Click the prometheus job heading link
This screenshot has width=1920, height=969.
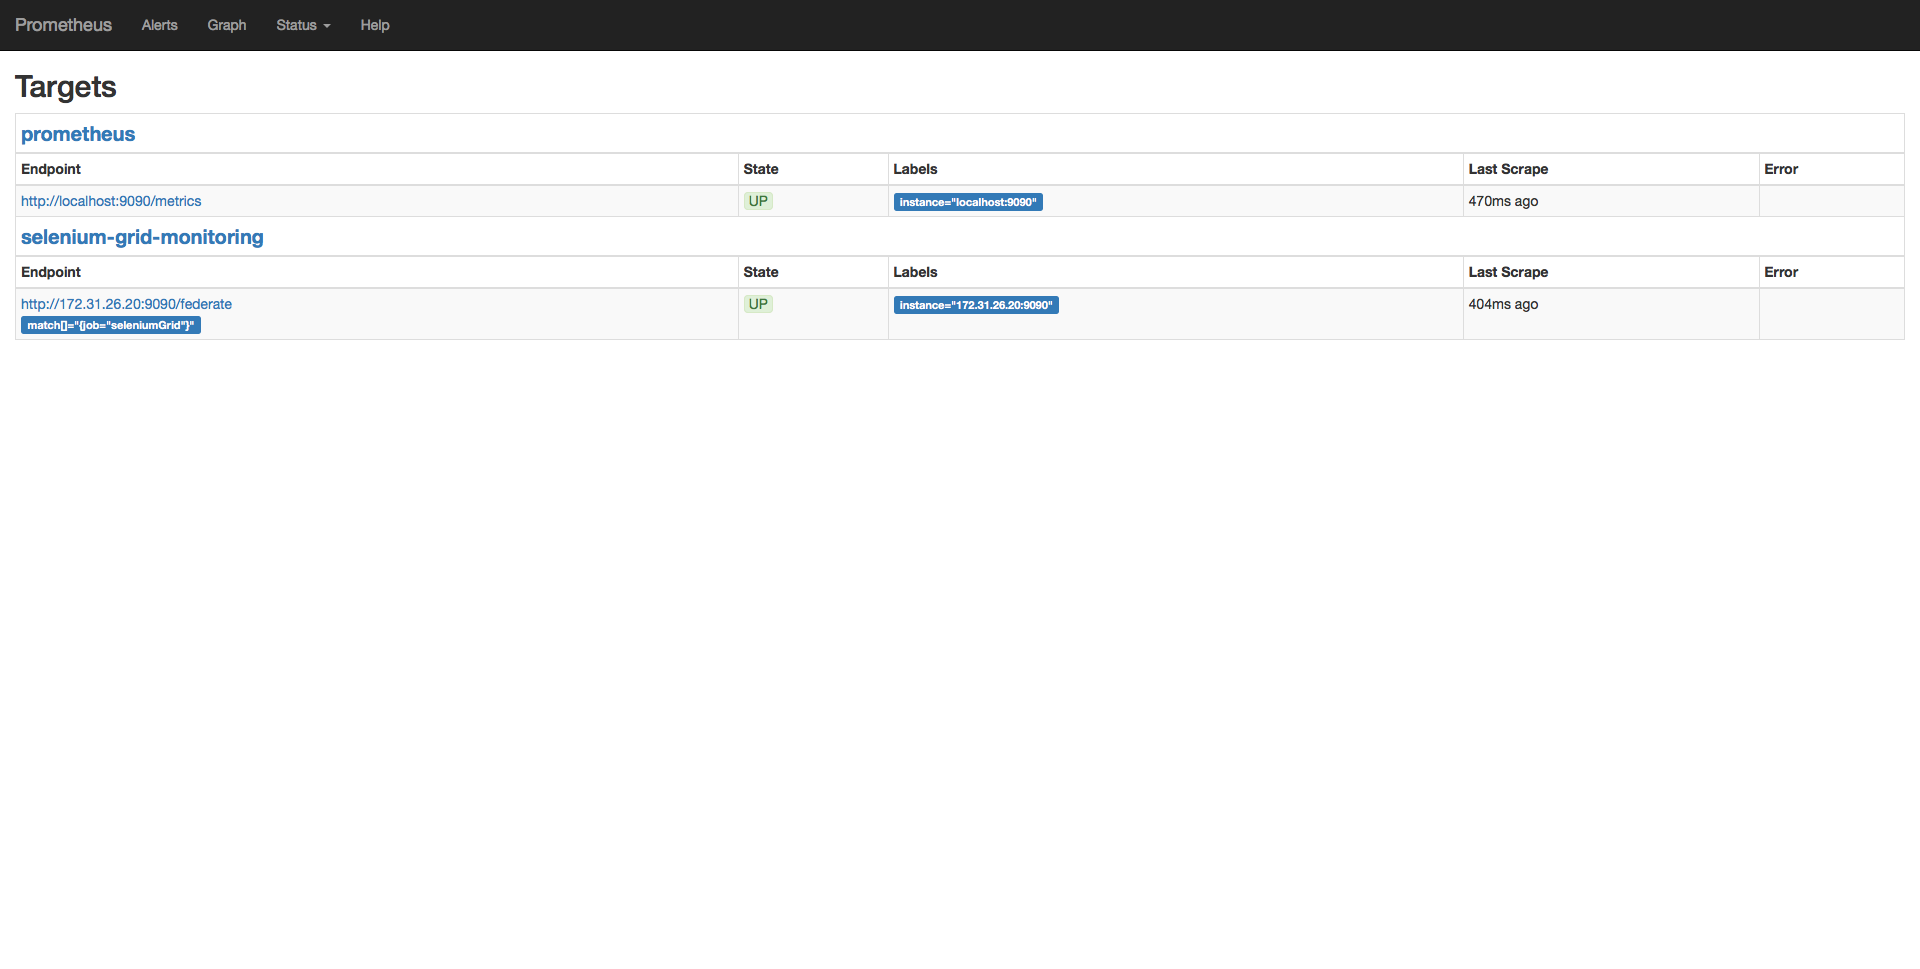[x=78, y=134]
